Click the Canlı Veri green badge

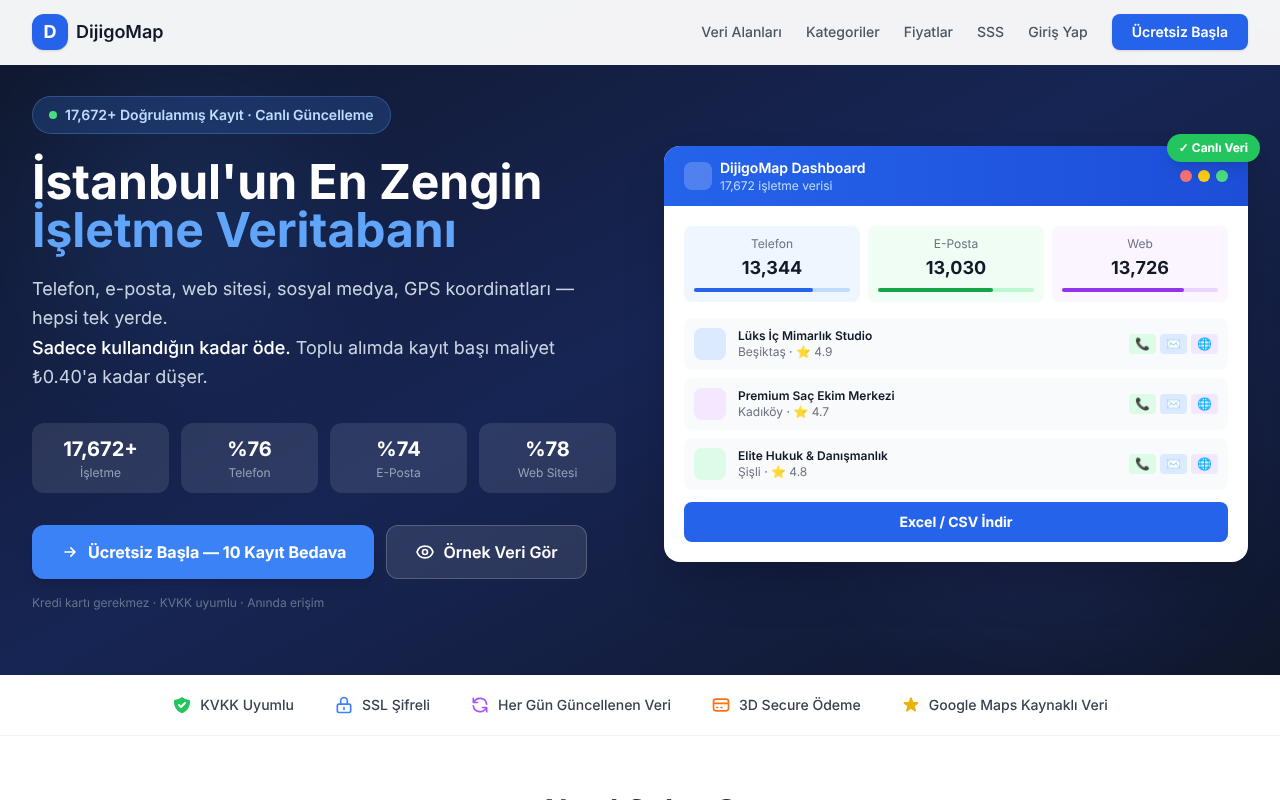(x=1213, y=148)
